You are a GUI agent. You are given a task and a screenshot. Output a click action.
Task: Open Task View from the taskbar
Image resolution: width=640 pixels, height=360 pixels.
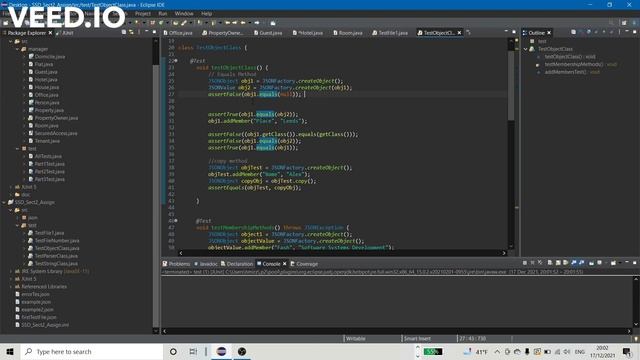[x=193, y=351]
